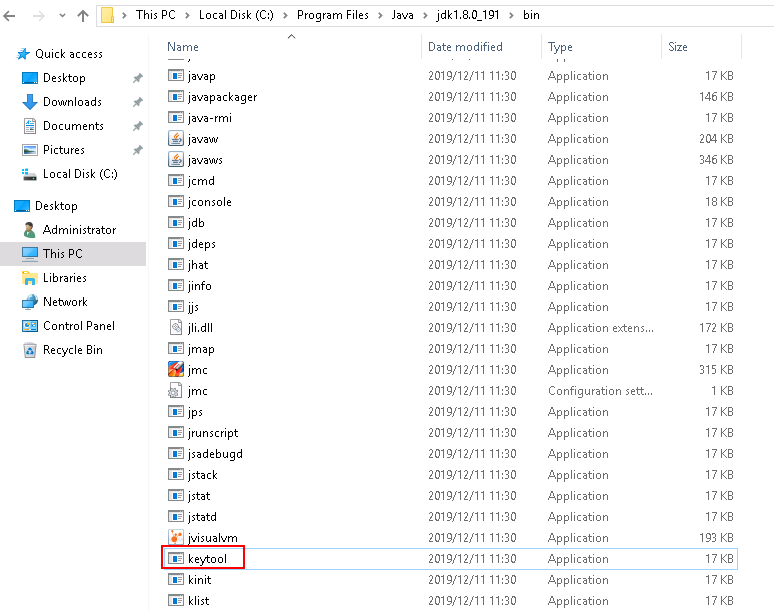Click the javaw Java cup icon
774x612 pixels.
click(x=176, y=138)
